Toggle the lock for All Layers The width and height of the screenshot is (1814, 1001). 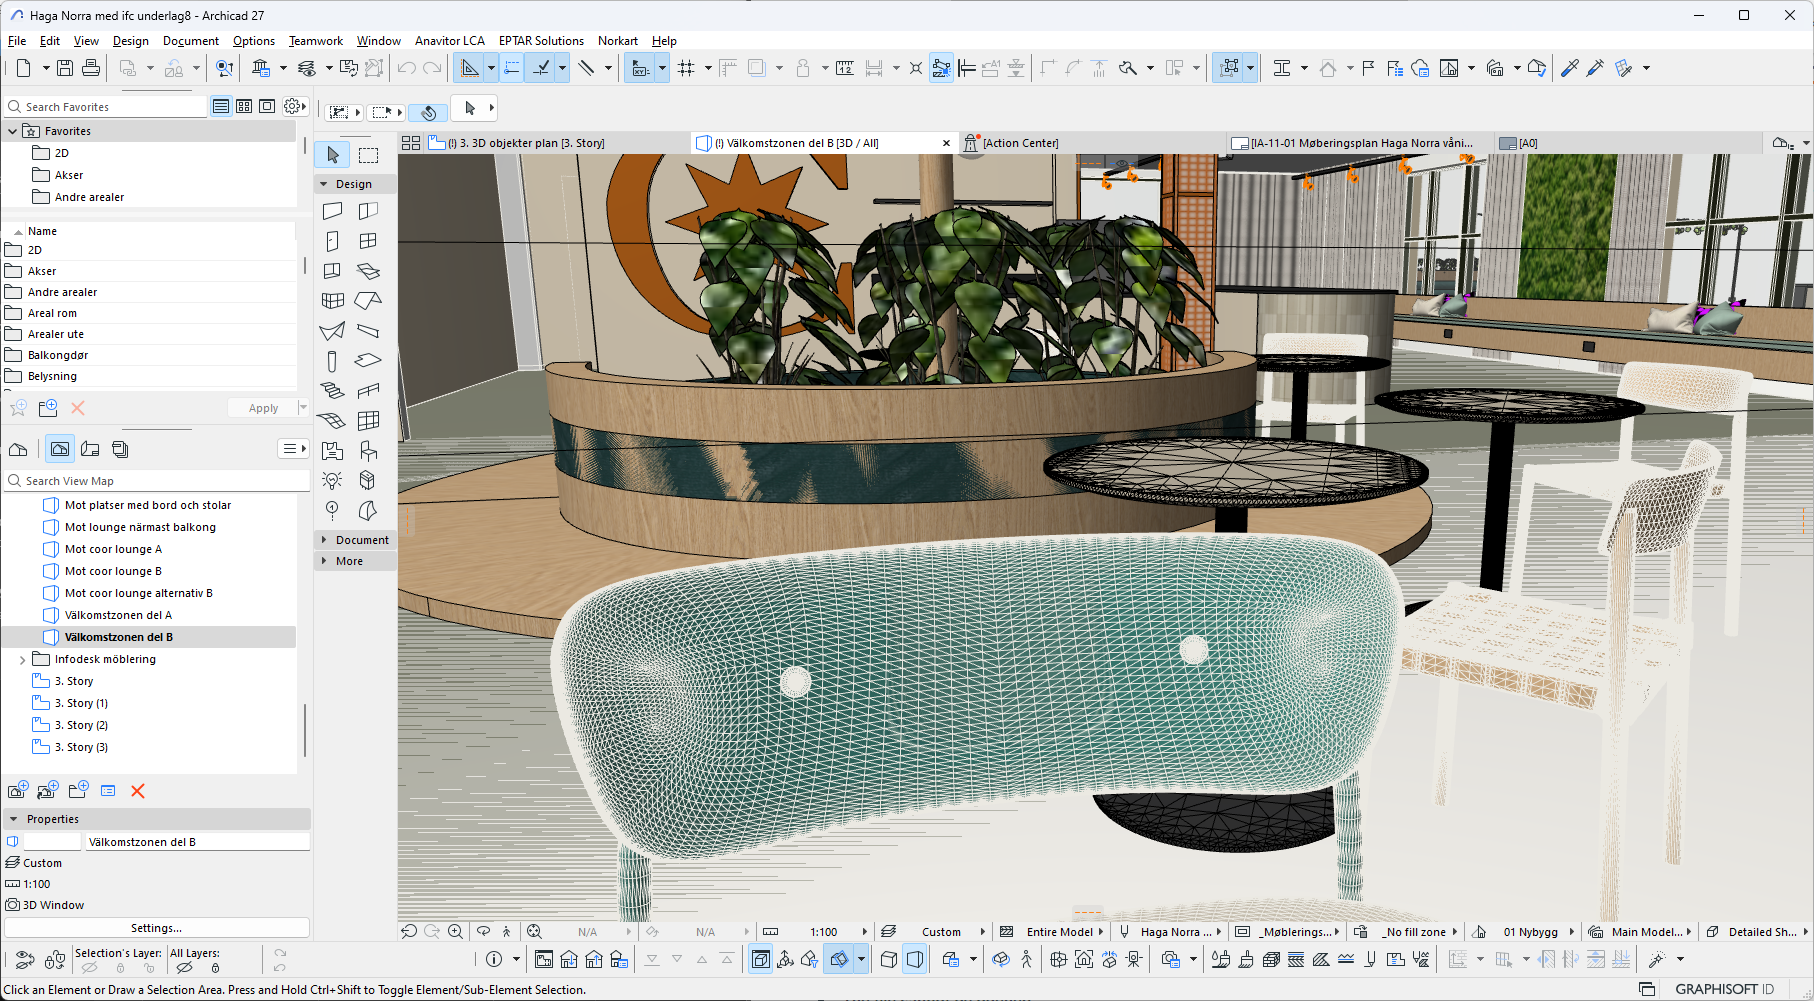point(214,968)
